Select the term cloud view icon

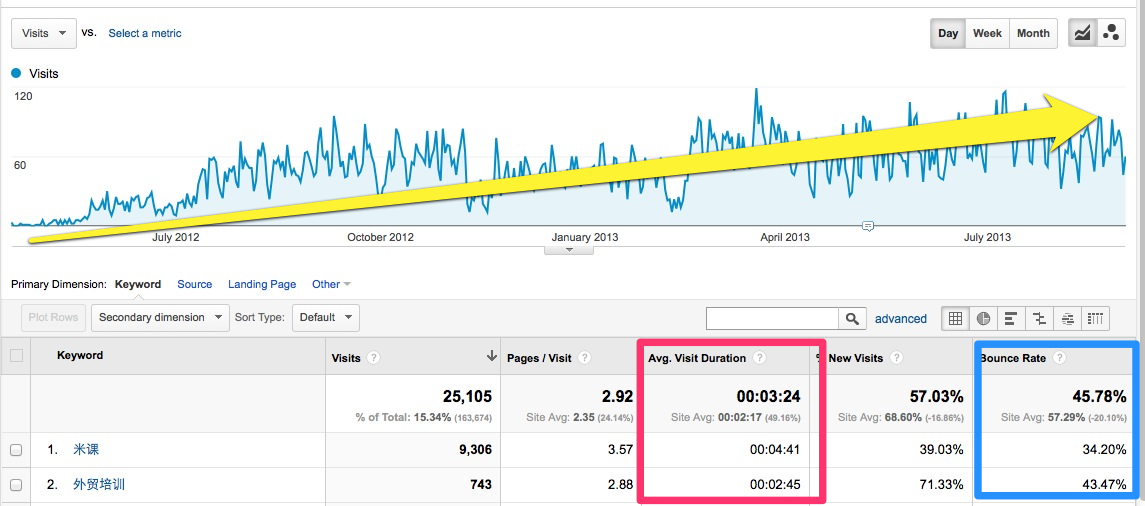pyautogui.click(x=1068, y=318)
